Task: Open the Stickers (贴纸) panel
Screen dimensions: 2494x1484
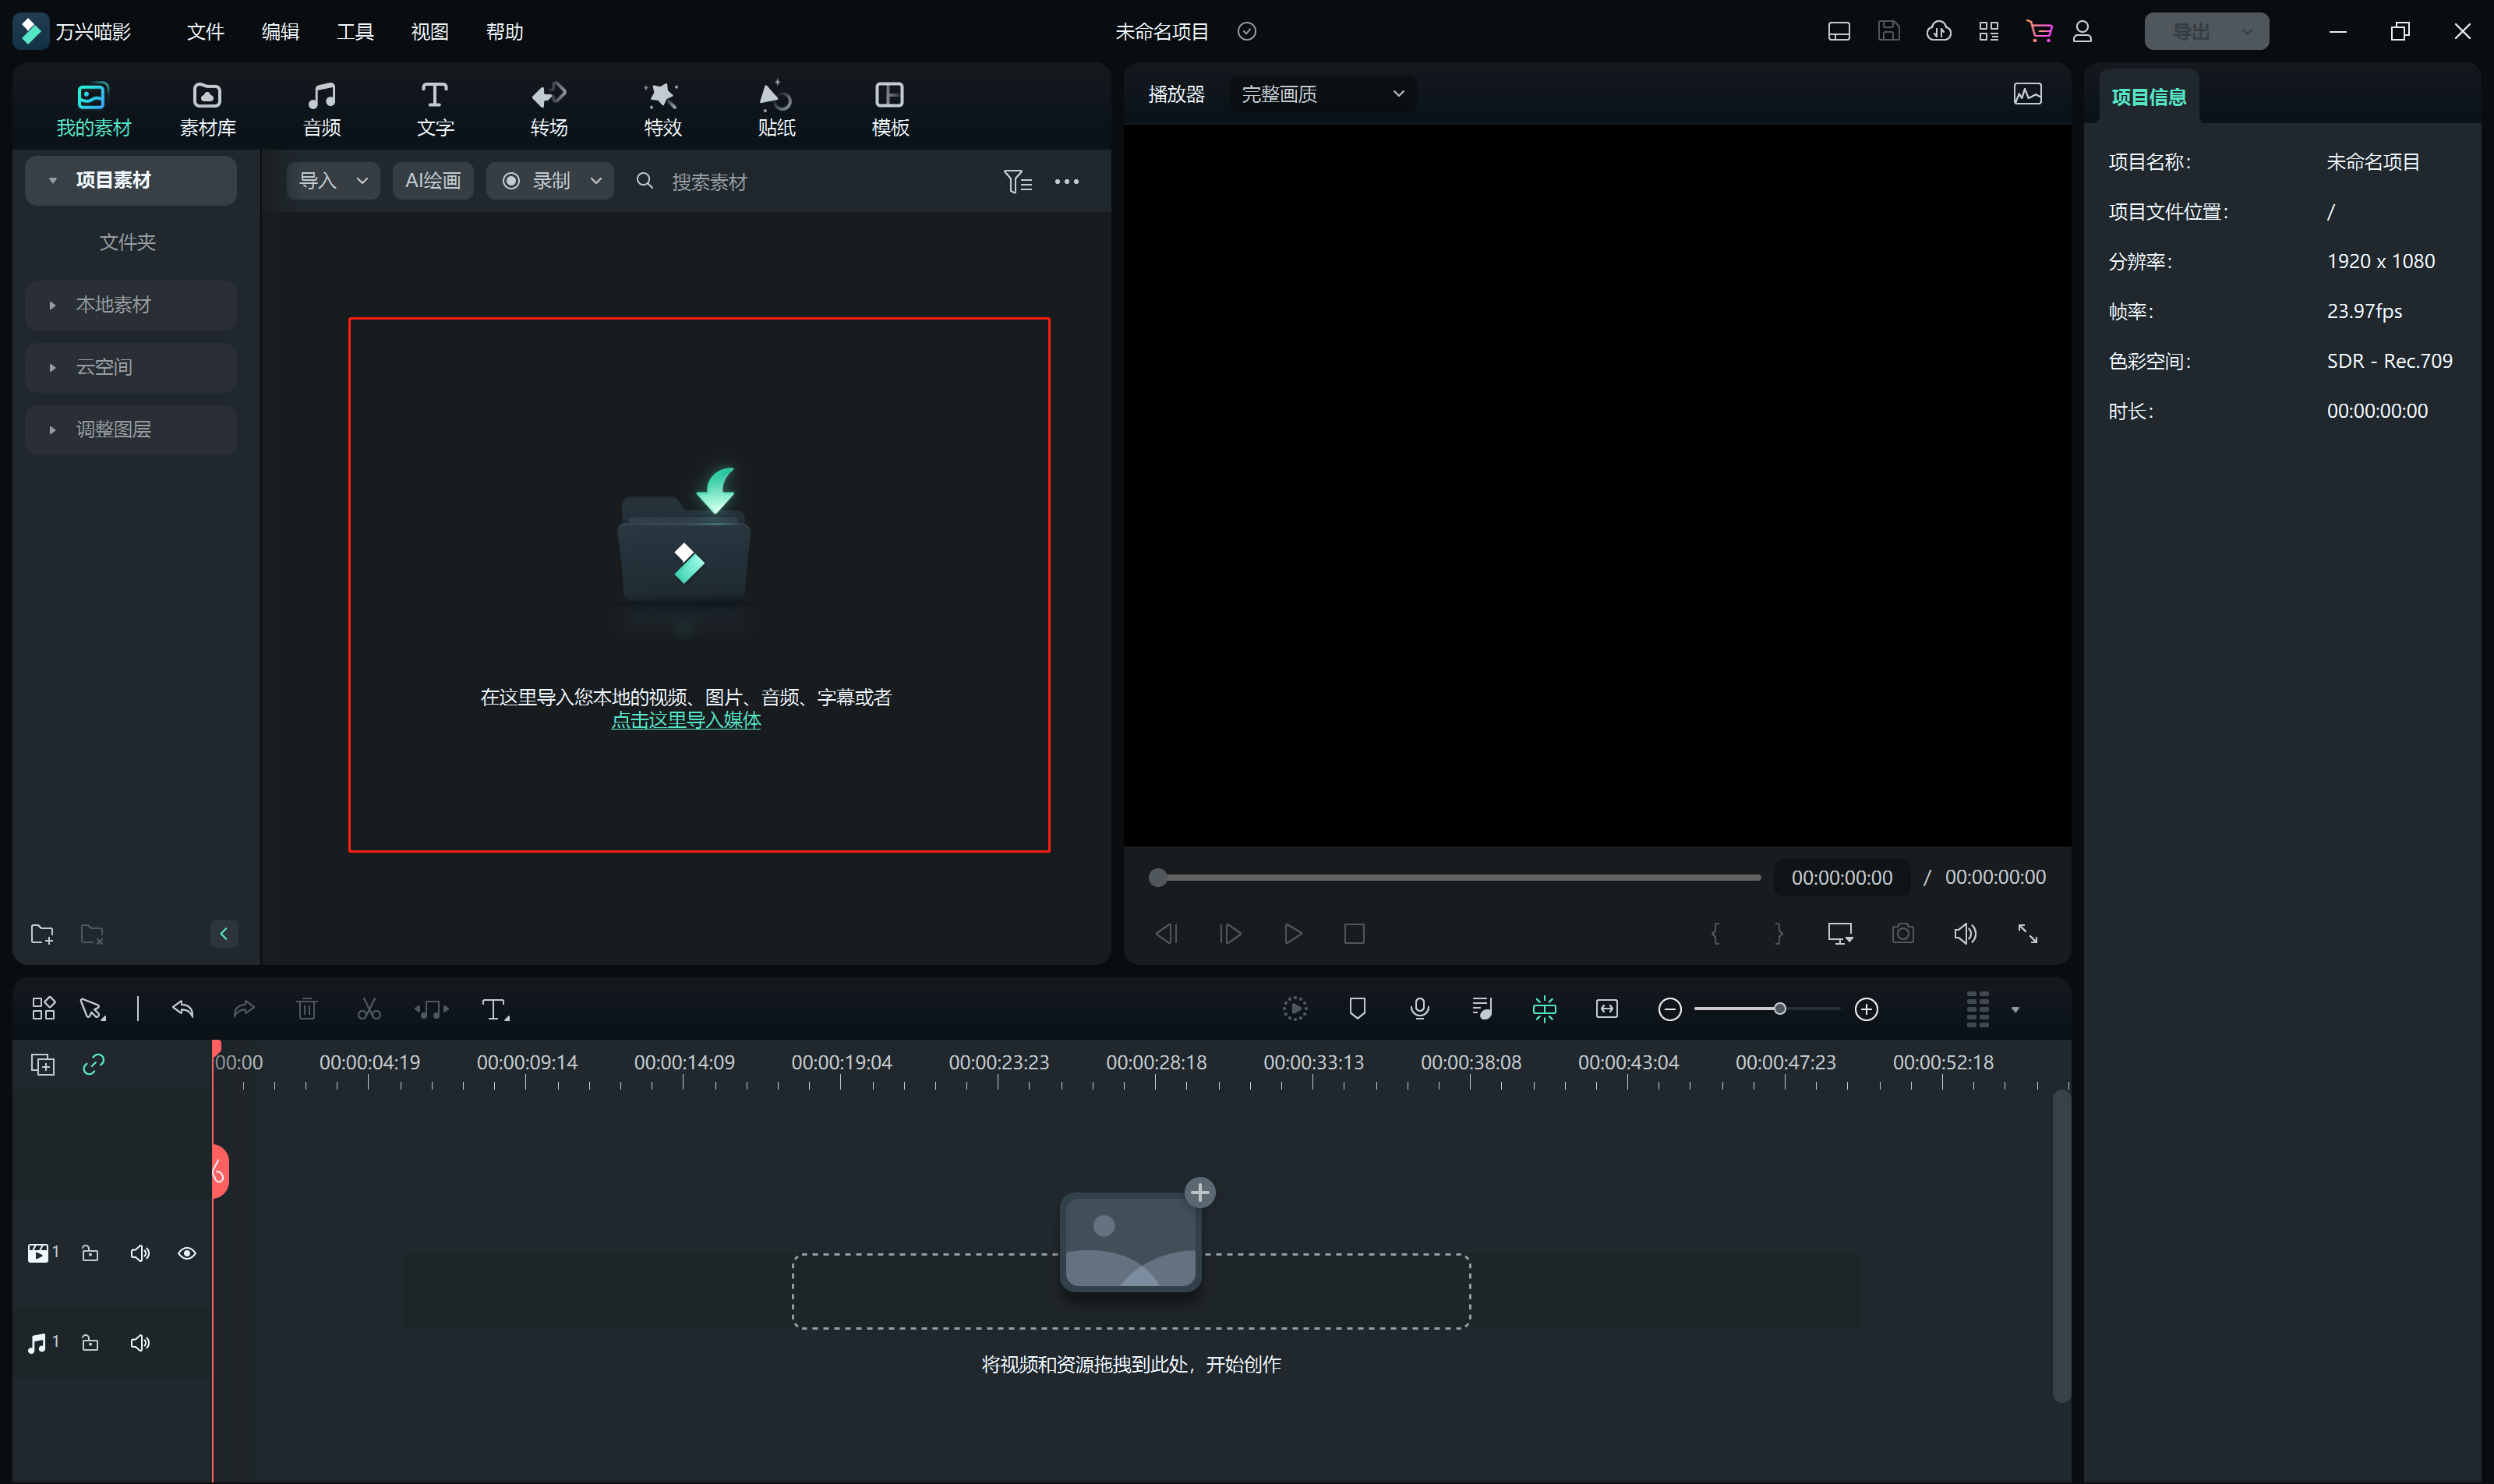Action: point(775,108)
